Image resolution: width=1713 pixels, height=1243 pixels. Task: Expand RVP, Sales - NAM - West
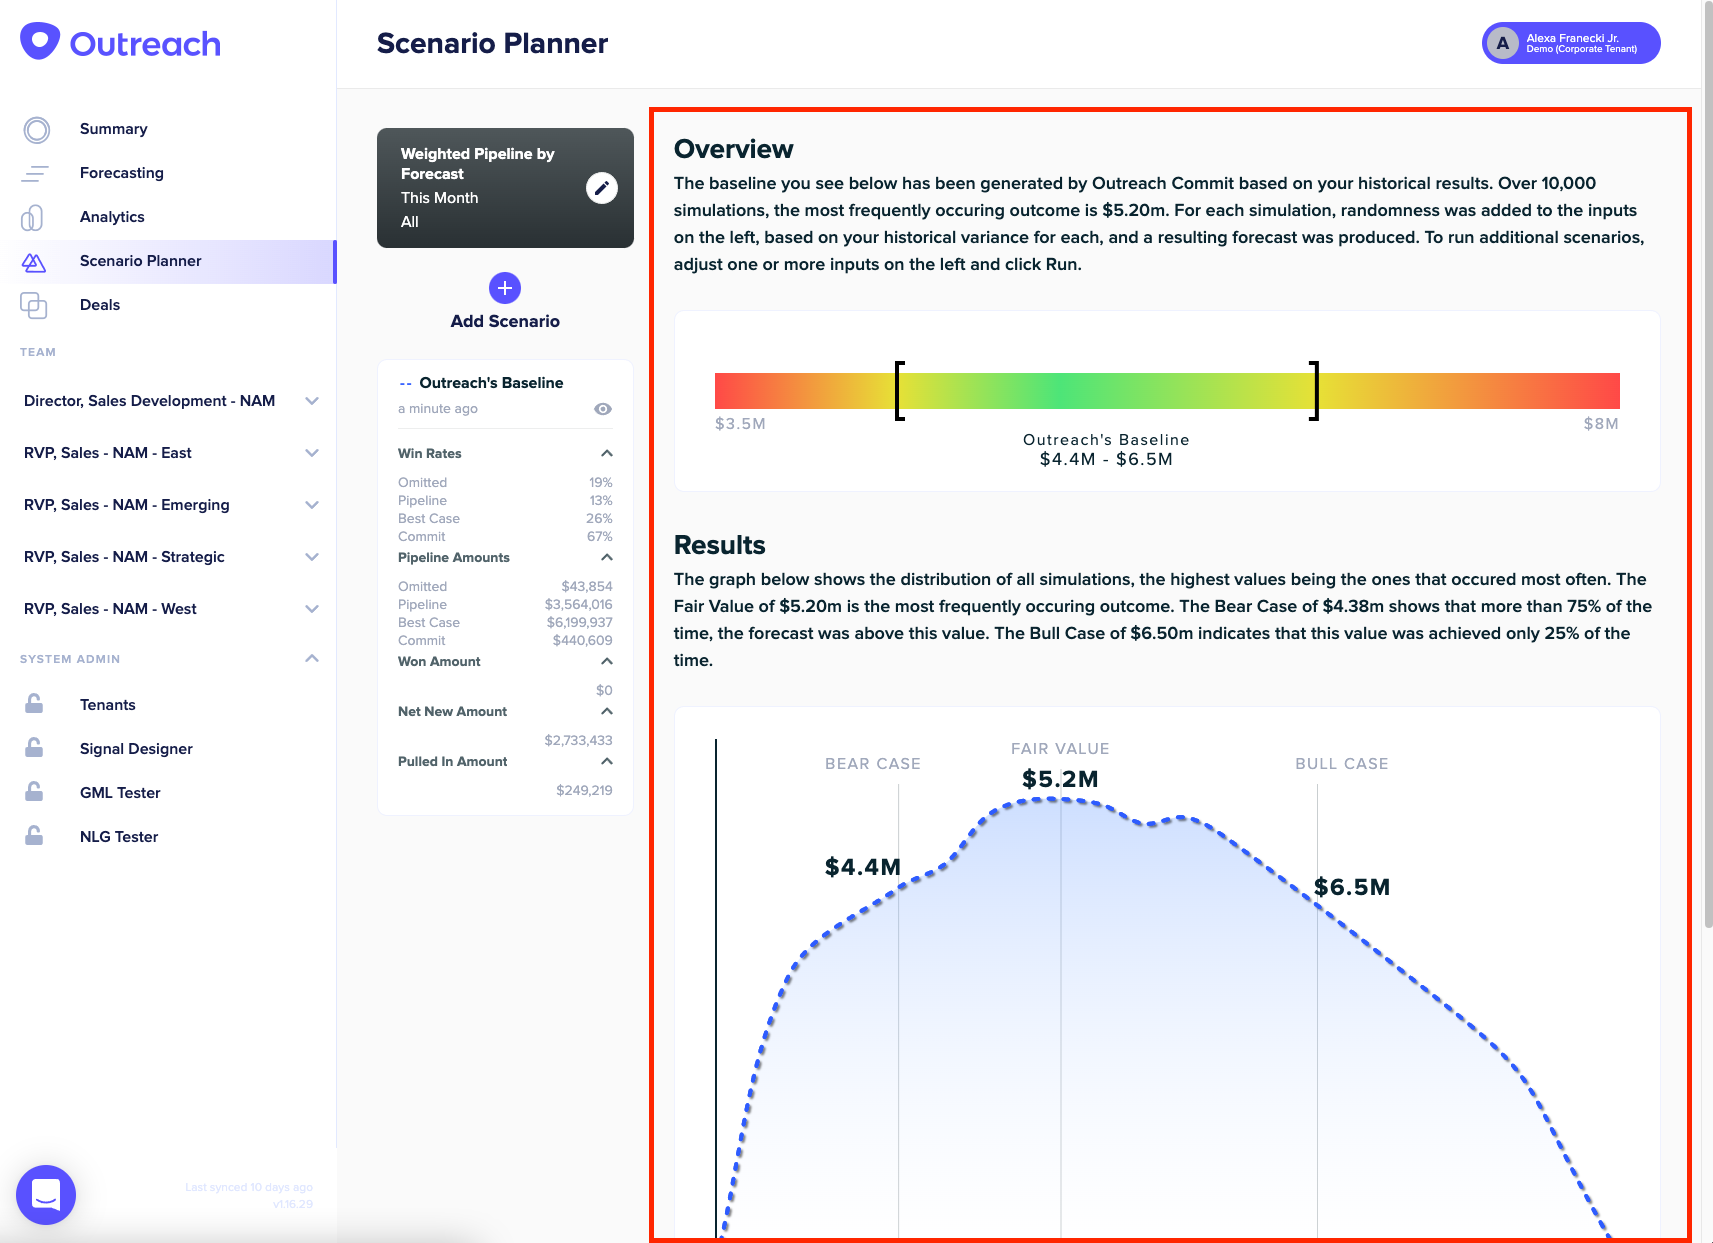pos(312,609)
